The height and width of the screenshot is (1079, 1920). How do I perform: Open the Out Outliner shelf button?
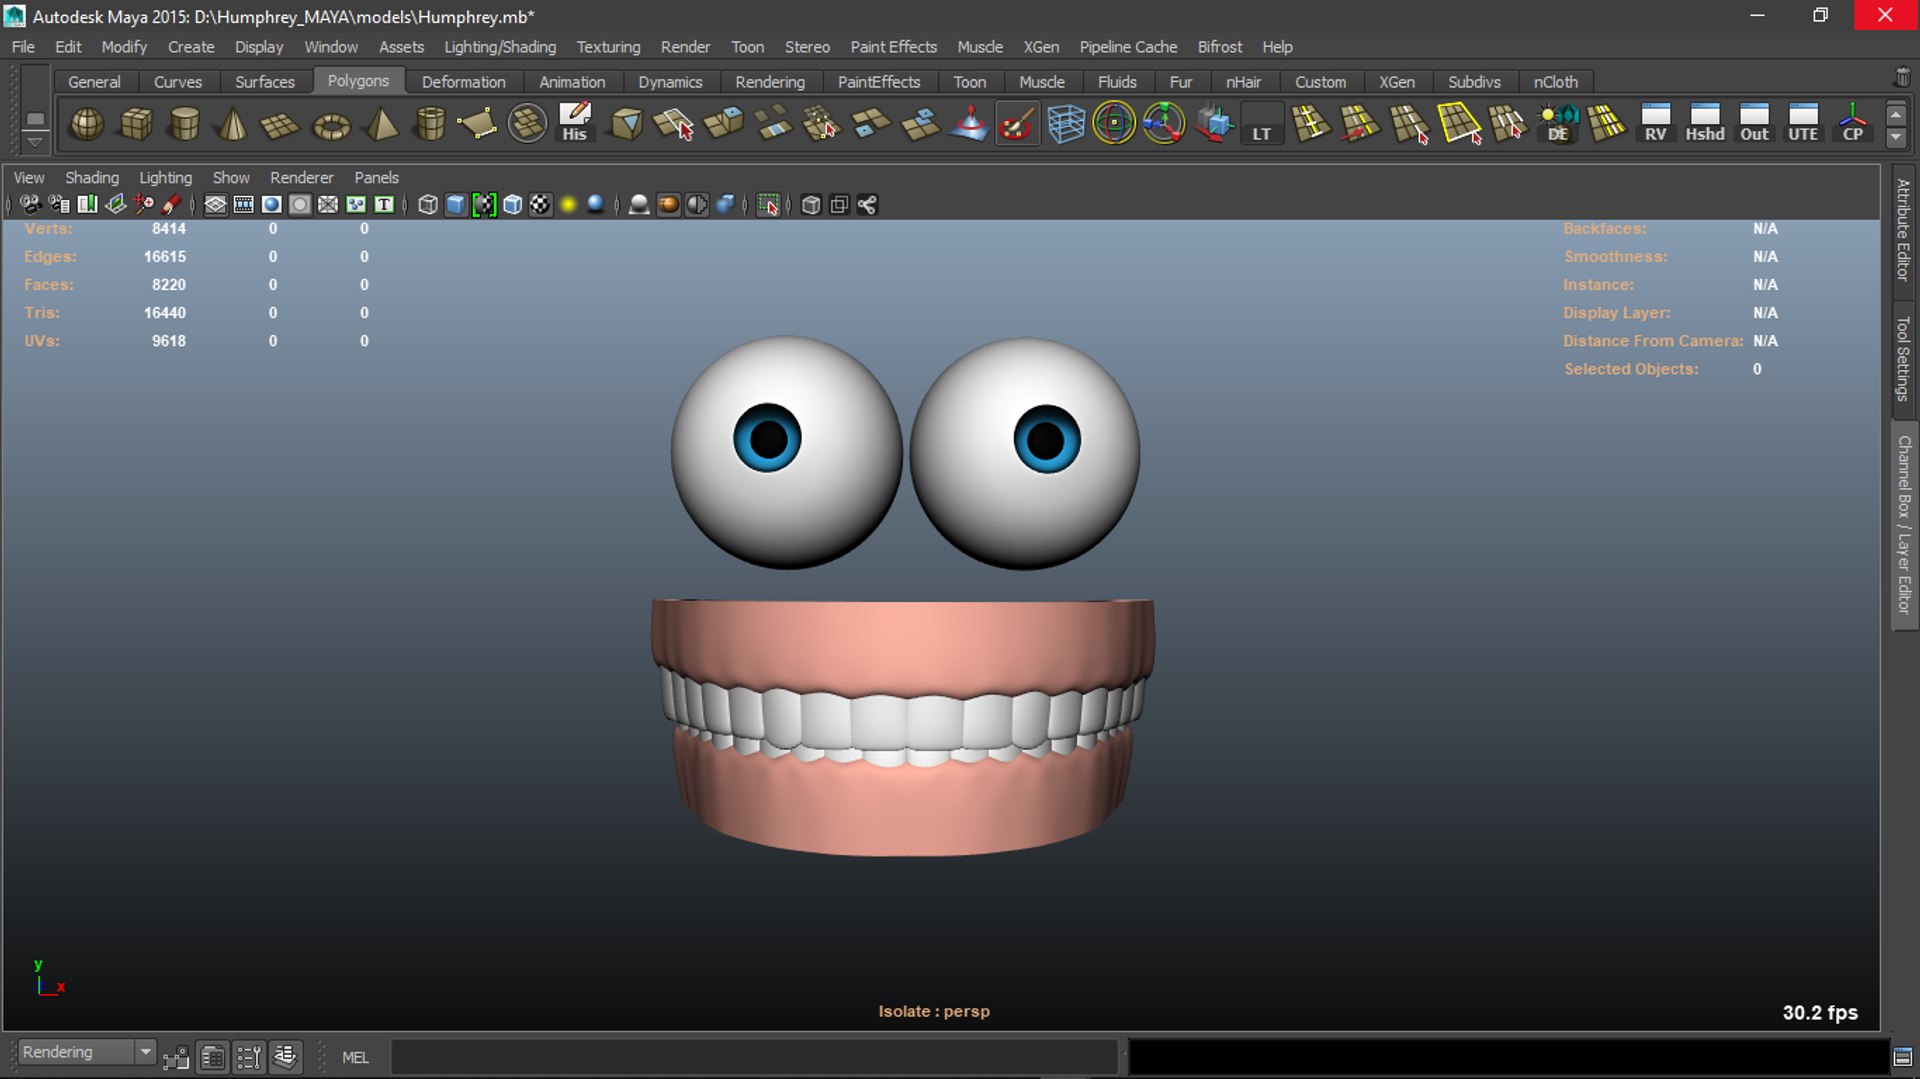pyautogui.click(x=1754, y=124)
